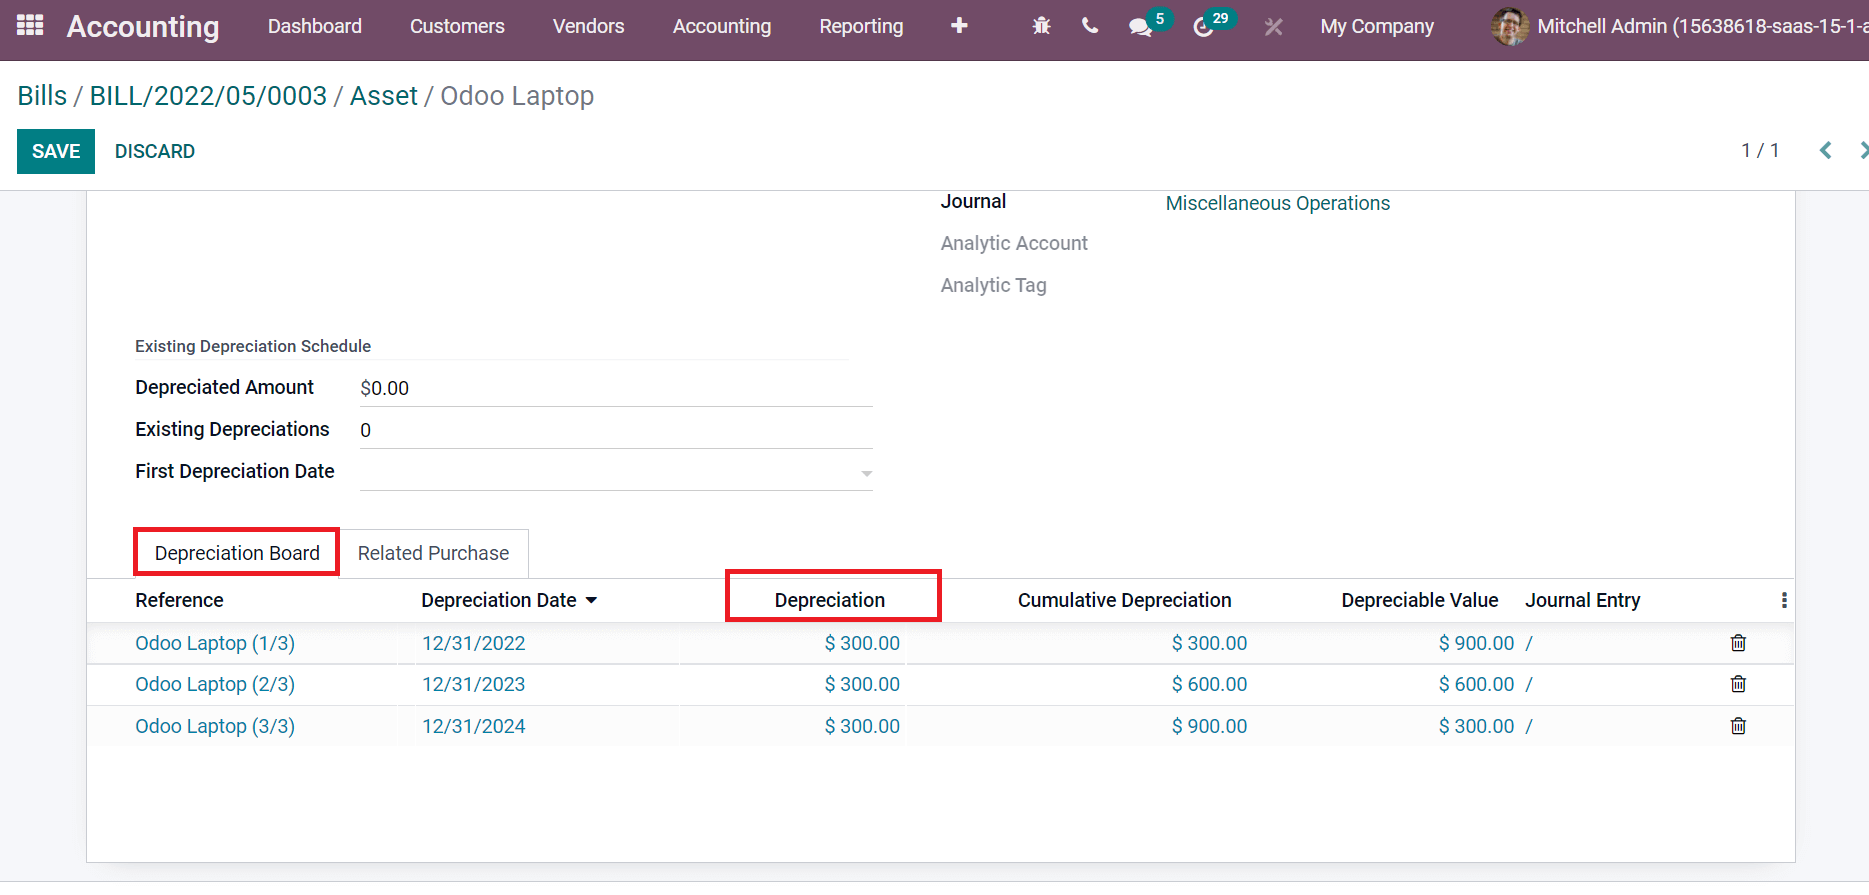Discard the changes
Screen dimensions: 1869x895
pos(155,151)
